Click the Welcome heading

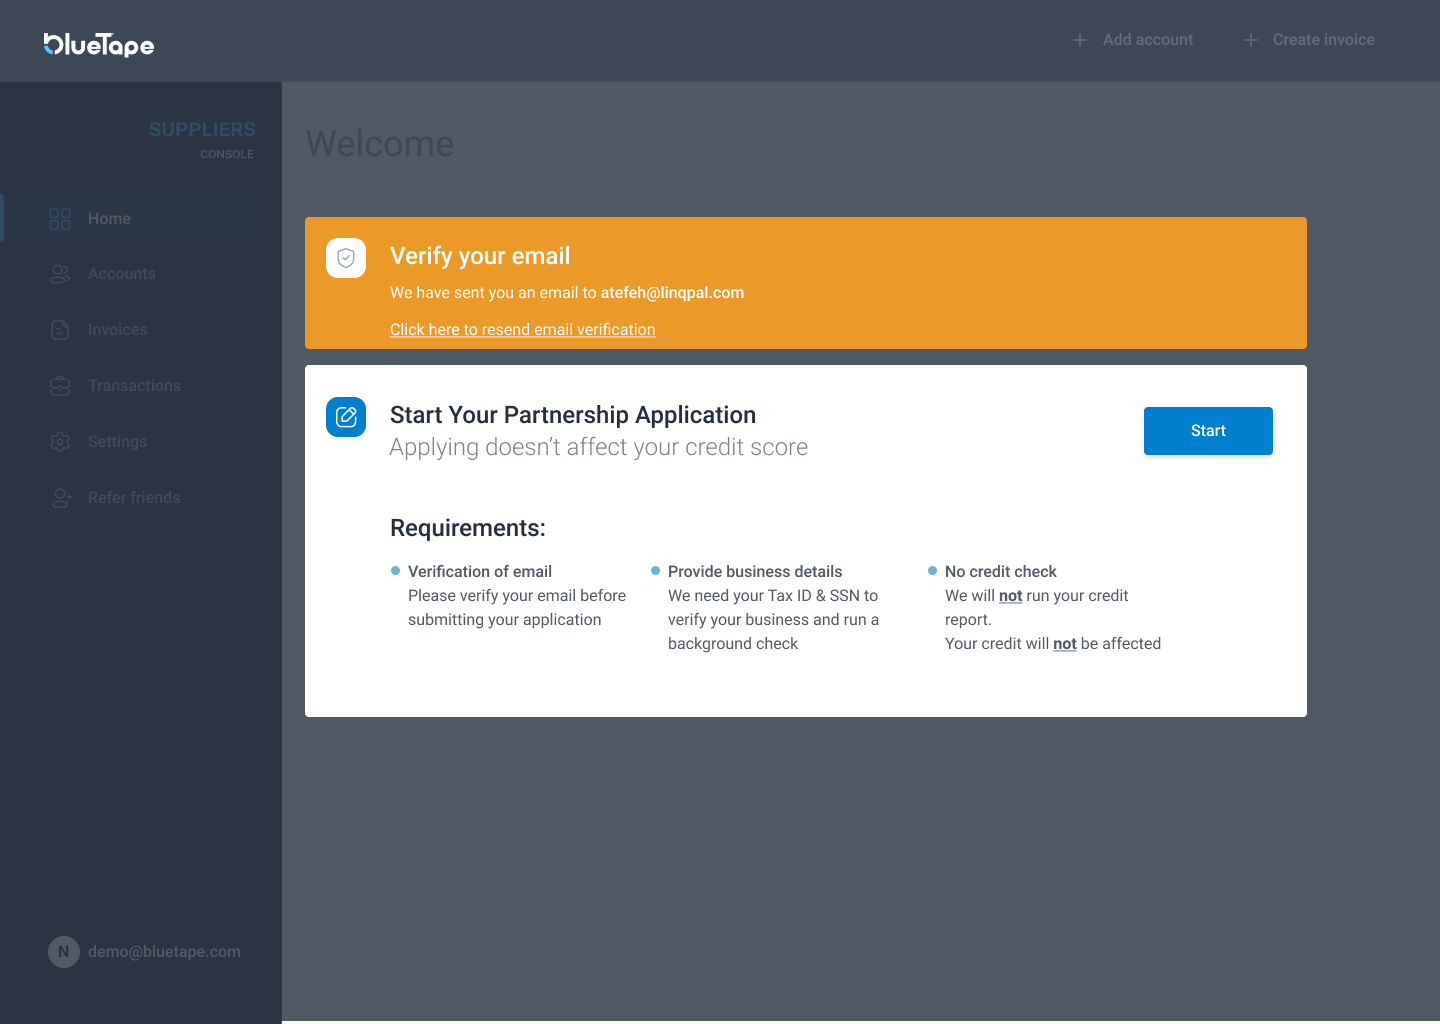(x=380, y=144)
